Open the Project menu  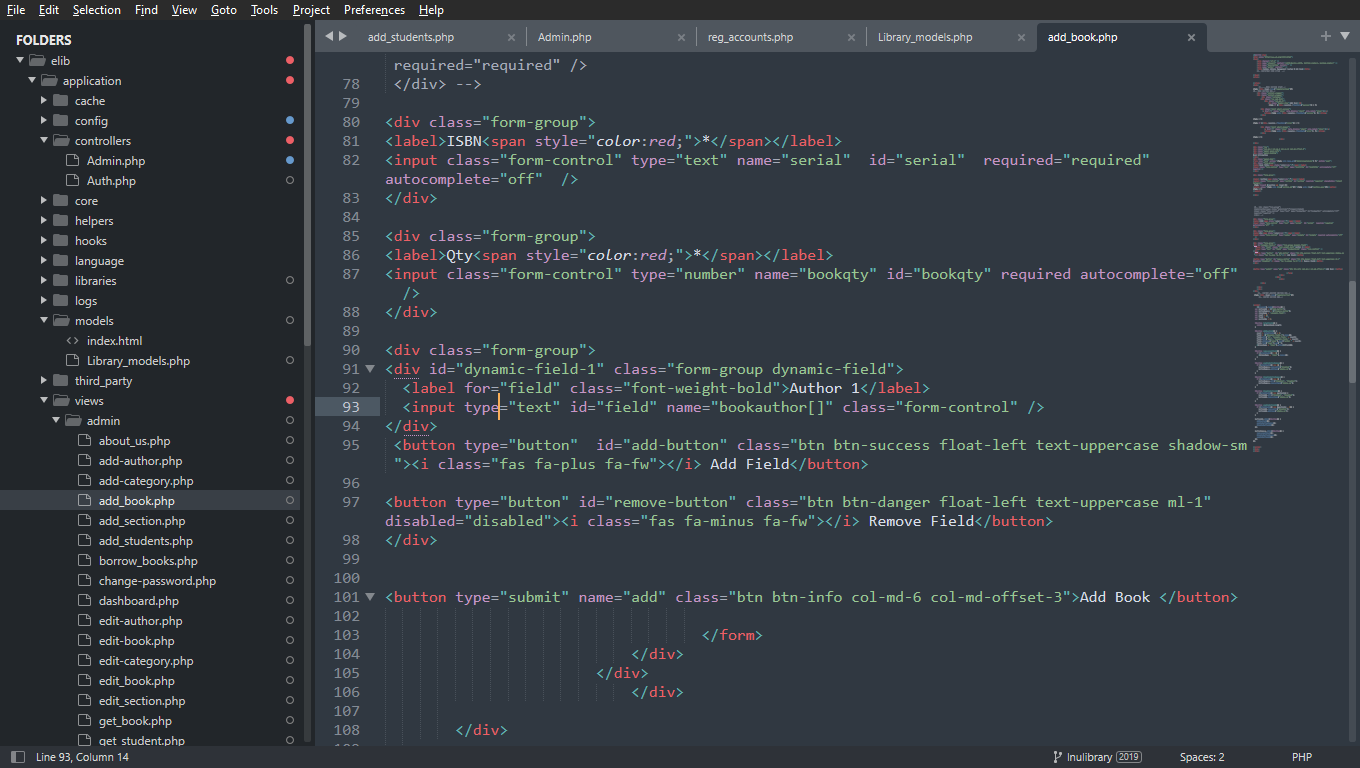311,10
